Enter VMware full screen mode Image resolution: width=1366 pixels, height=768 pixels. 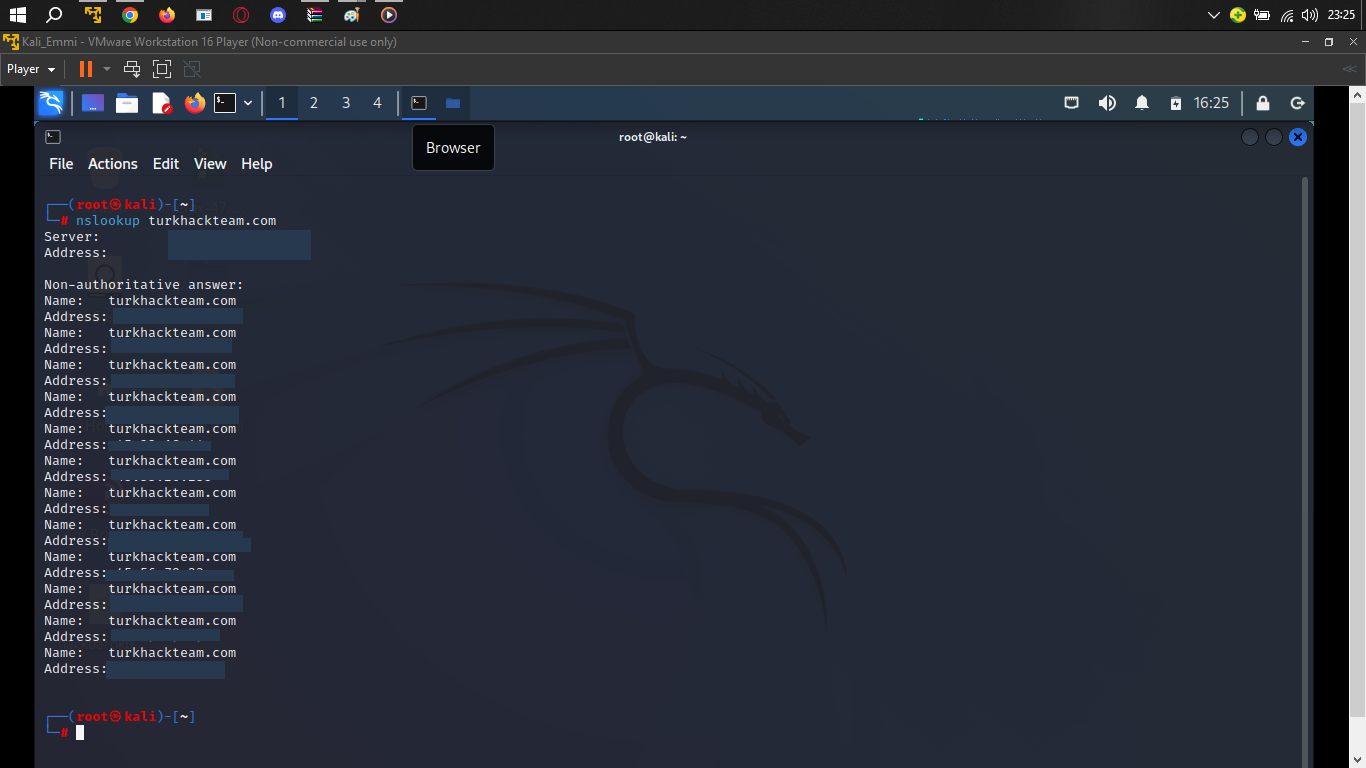click(x=162, y=69)
